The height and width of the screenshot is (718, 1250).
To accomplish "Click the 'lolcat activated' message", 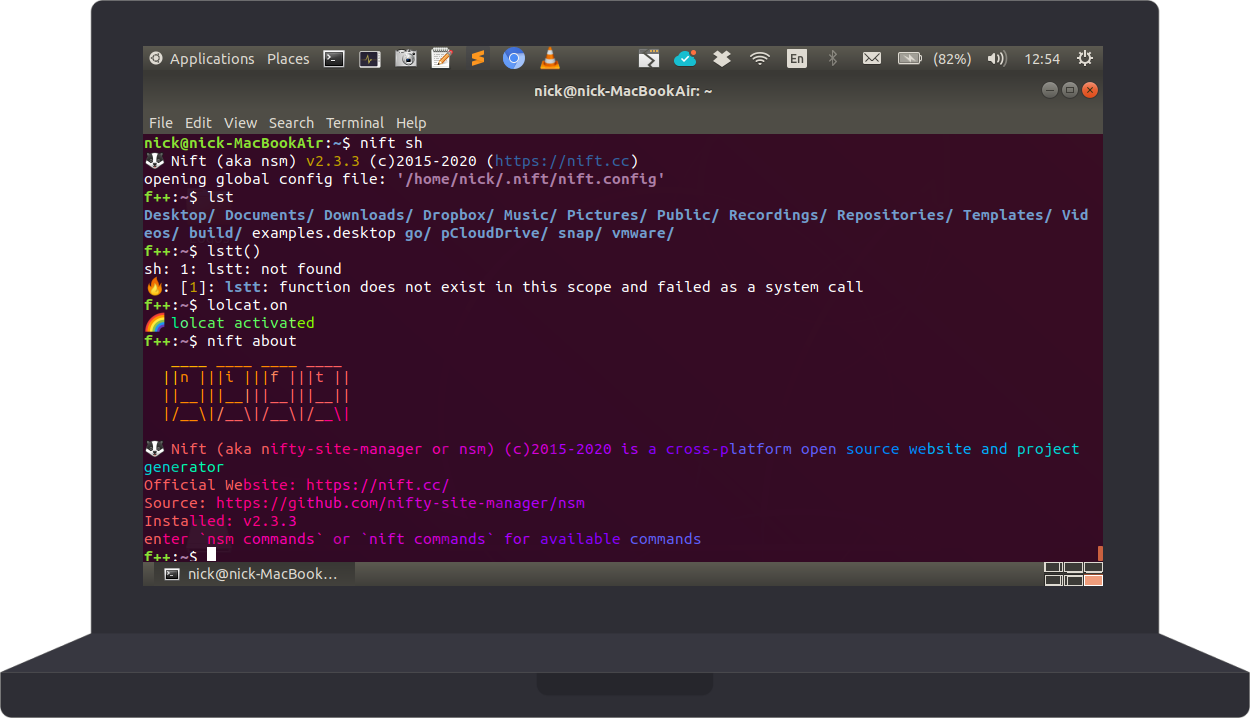I will (x=243, y=323).
